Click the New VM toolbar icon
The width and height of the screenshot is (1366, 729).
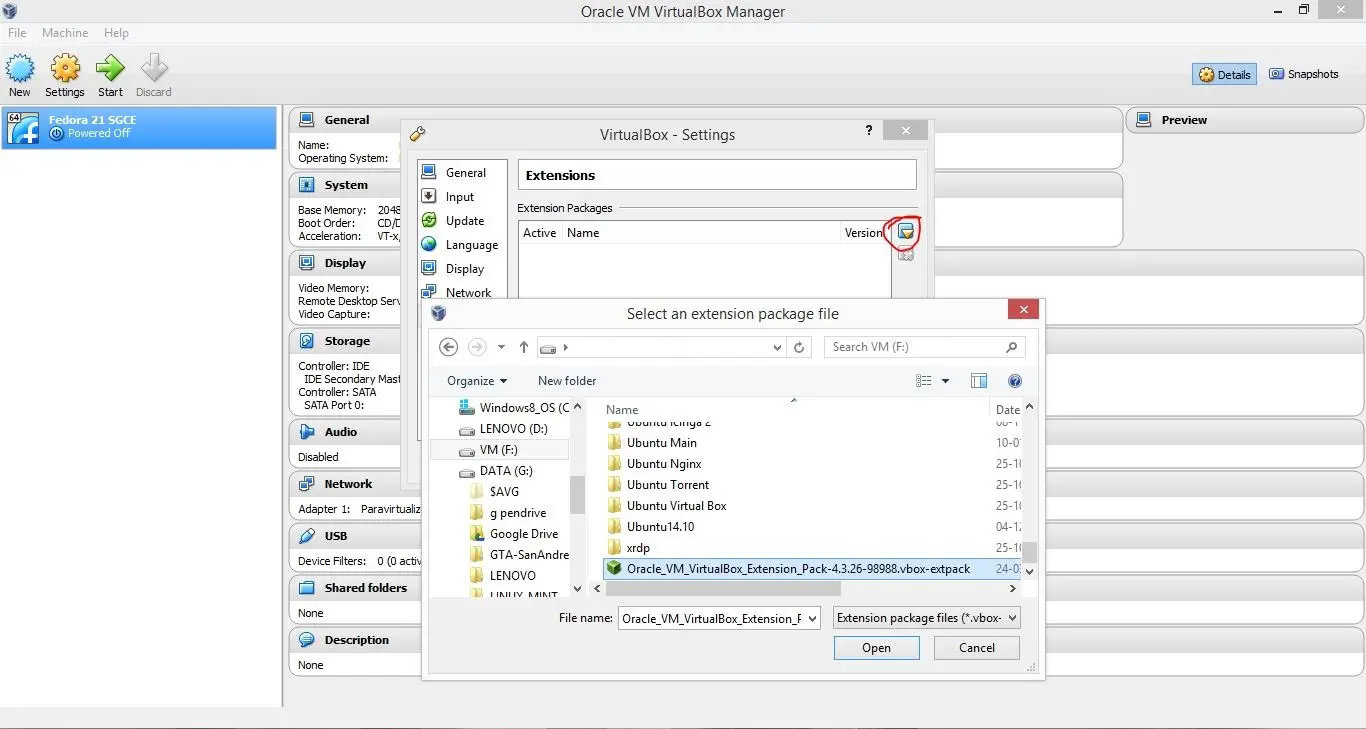pos(20,68)
